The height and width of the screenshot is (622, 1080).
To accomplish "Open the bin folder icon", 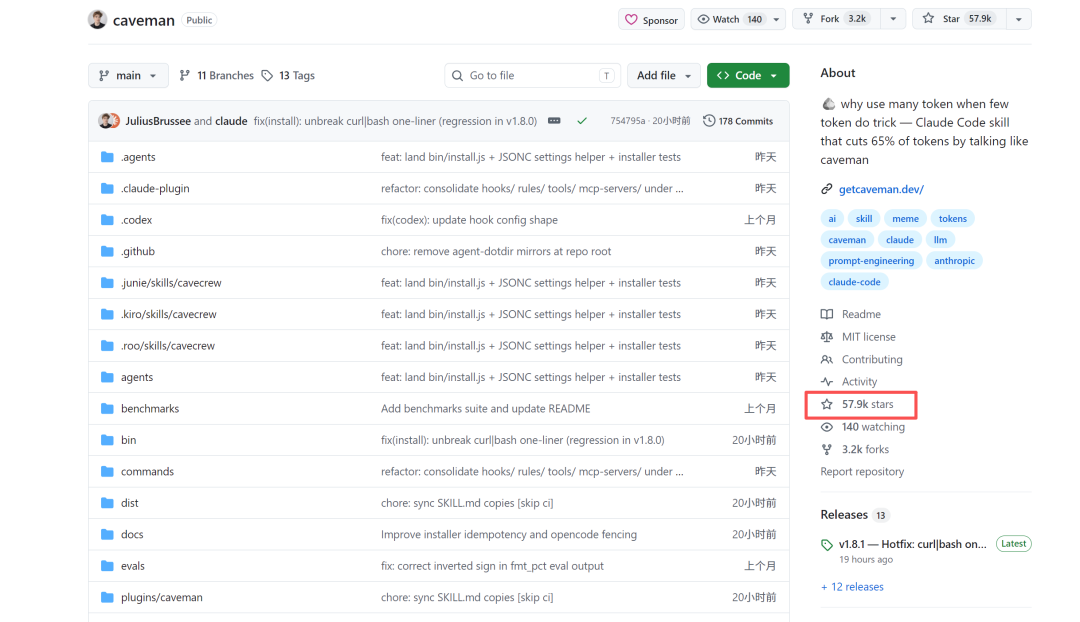I will (107, 440).
